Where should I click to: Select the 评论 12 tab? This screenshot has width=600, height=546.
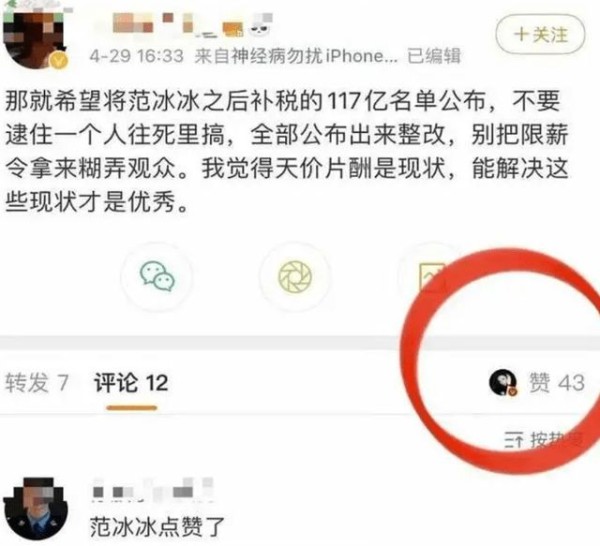pos(131,383)
